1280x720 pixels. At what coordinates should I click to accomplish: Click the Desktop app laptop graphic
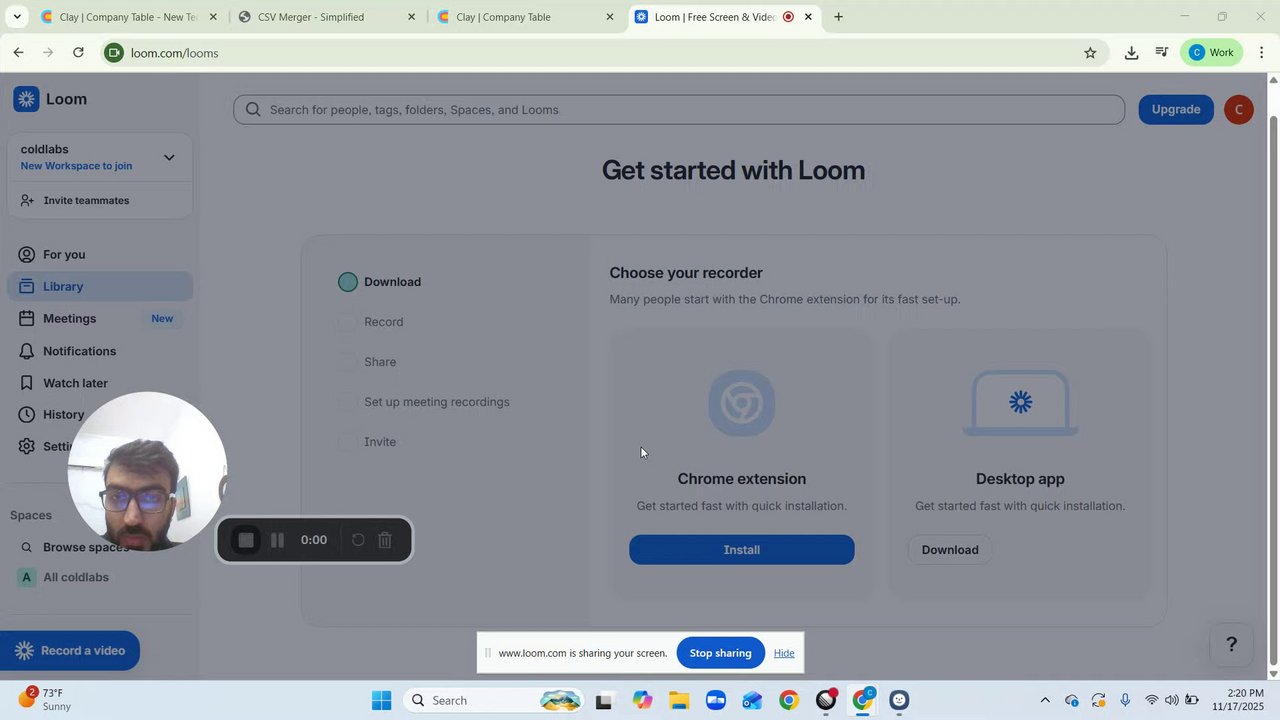pos(1020,403)
